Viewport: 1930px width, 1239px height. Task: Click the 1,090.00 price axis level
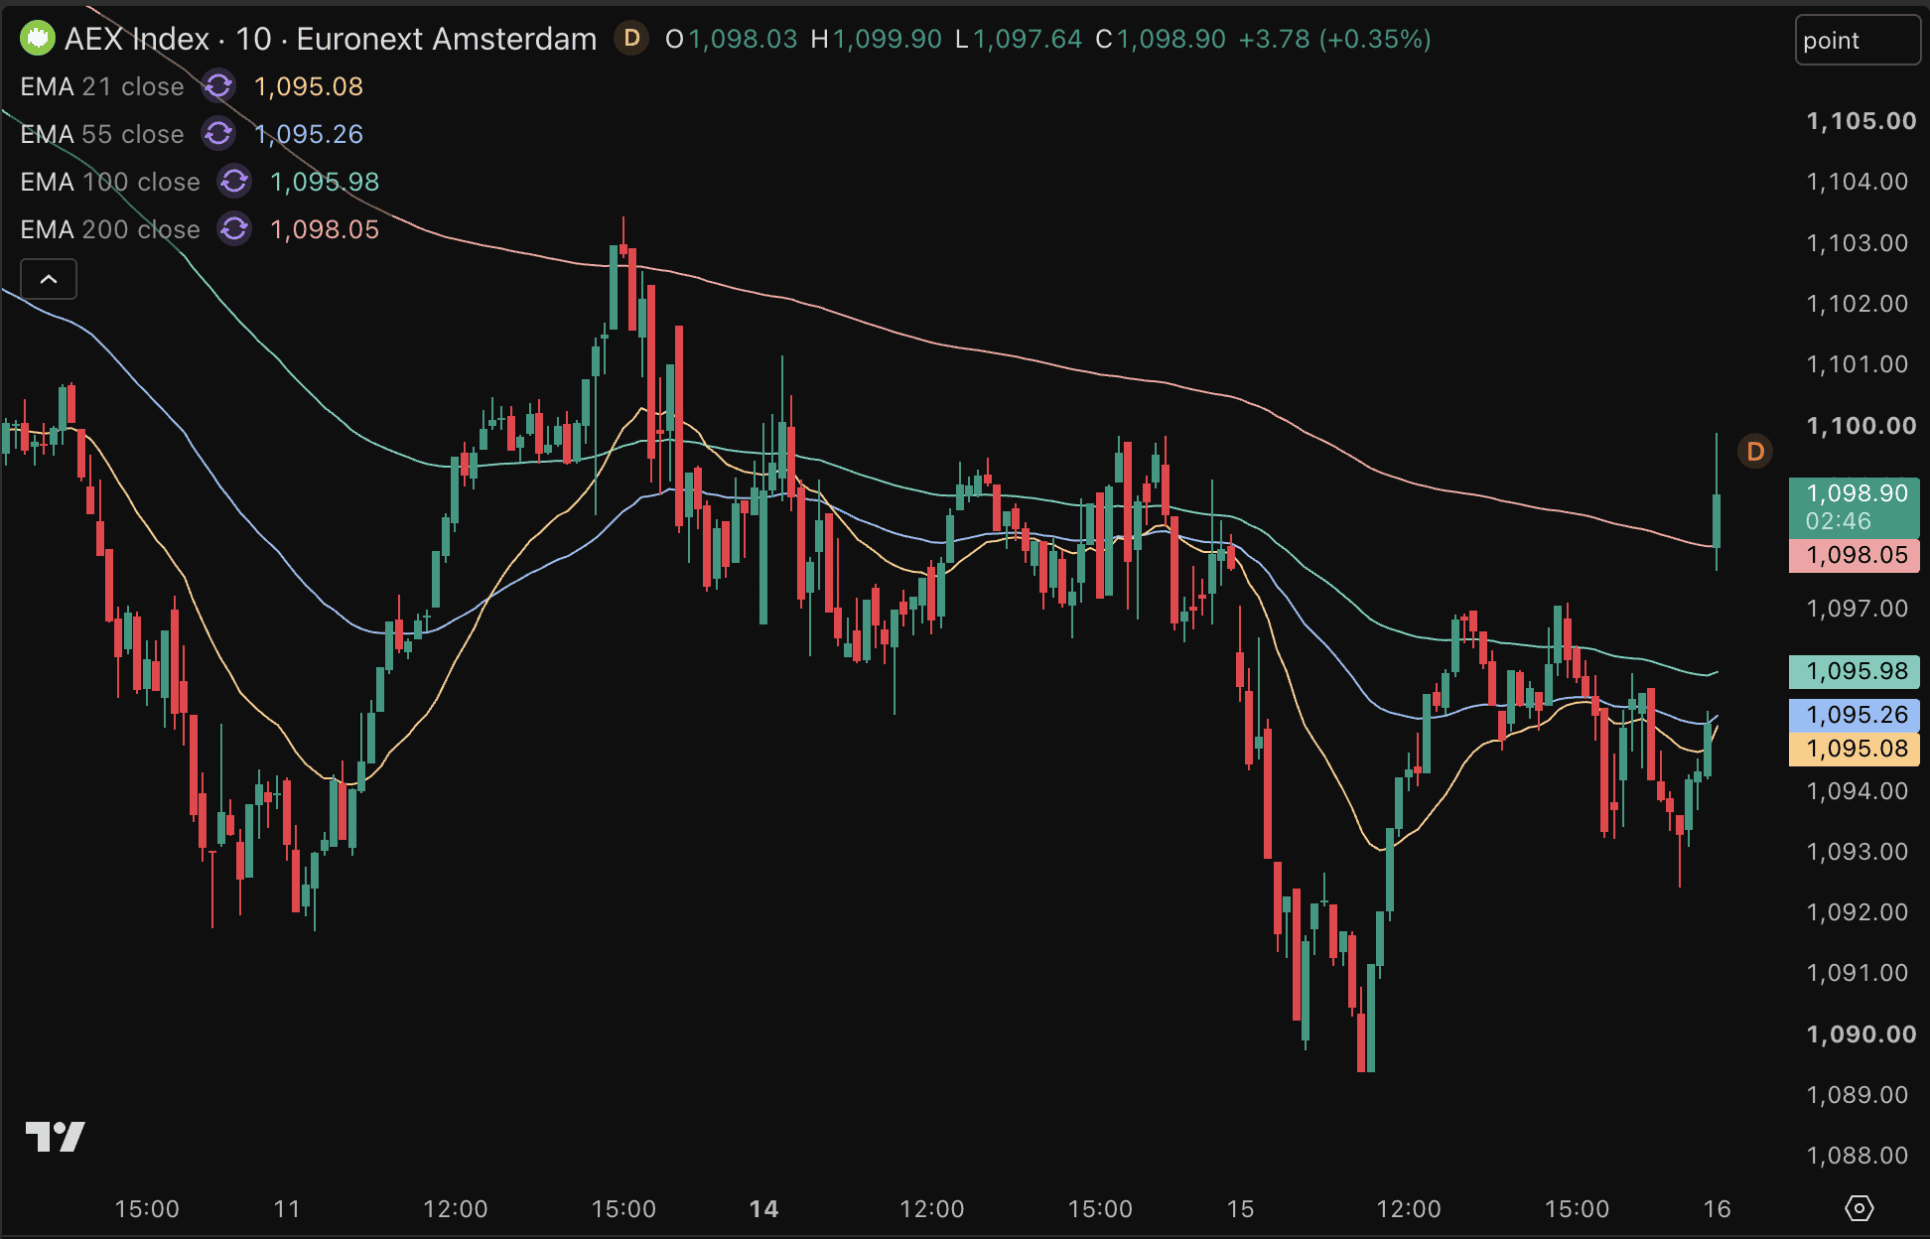point(1861,1034)
